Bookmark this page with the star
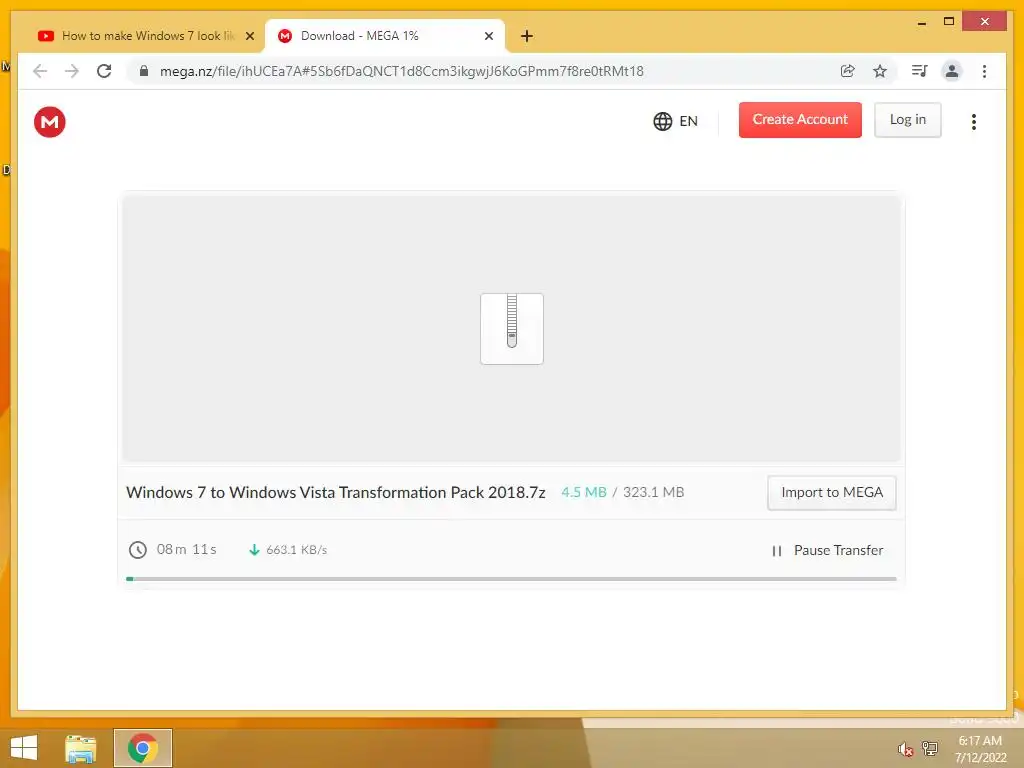The width and height of the screenshot is (1024, 768). (880, 71)
